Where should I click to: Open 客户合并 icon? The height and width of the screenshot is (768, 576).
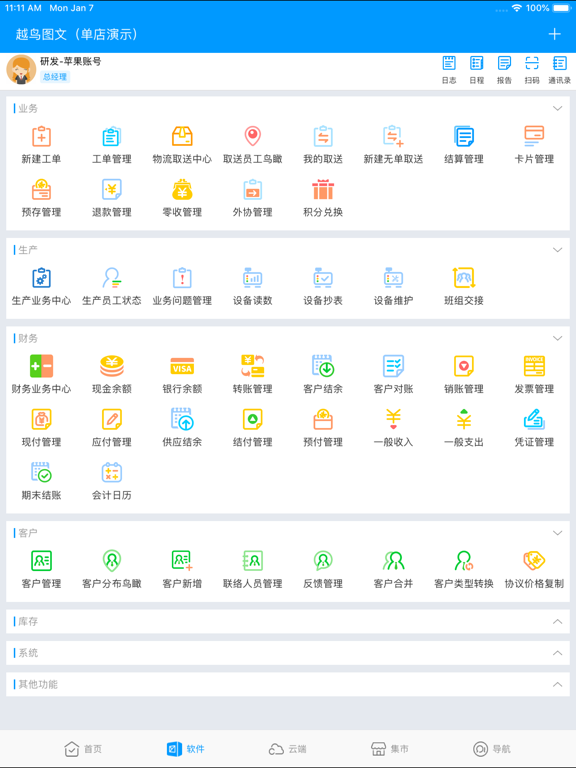pyautogui.click(x=393, y=561)
